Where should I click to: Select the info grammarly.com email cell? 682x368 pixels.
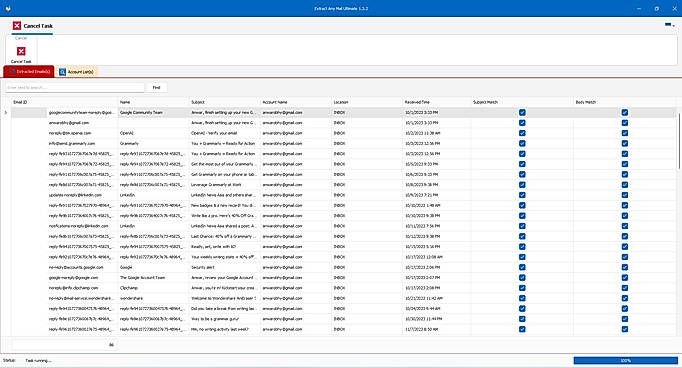(83, 144)
